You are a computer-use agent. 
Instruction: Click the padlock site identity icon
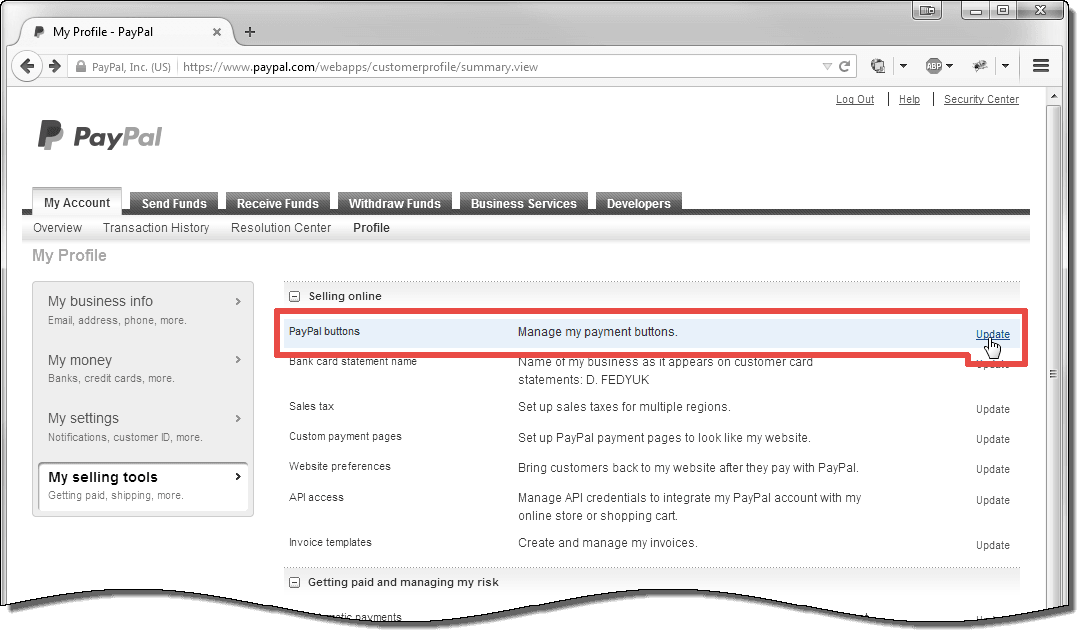[80, 67]
